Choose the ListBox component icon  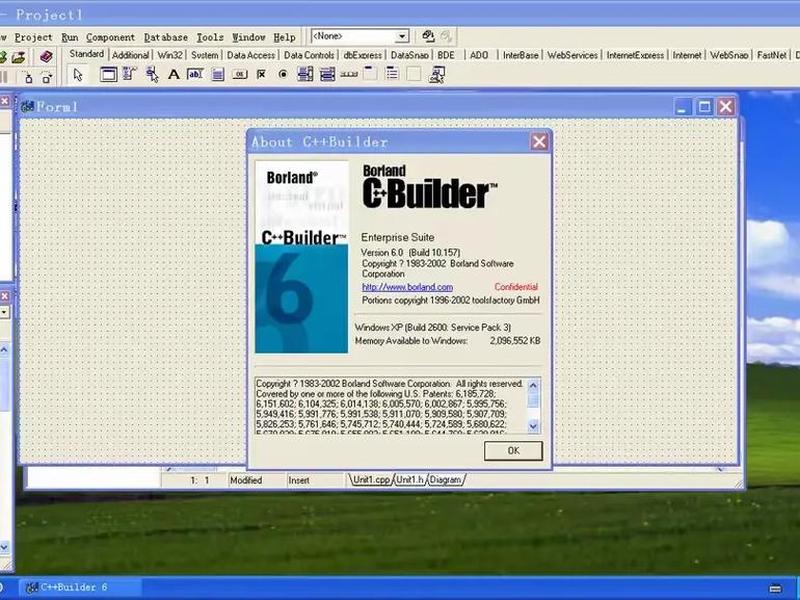click(x=305, y=74)
